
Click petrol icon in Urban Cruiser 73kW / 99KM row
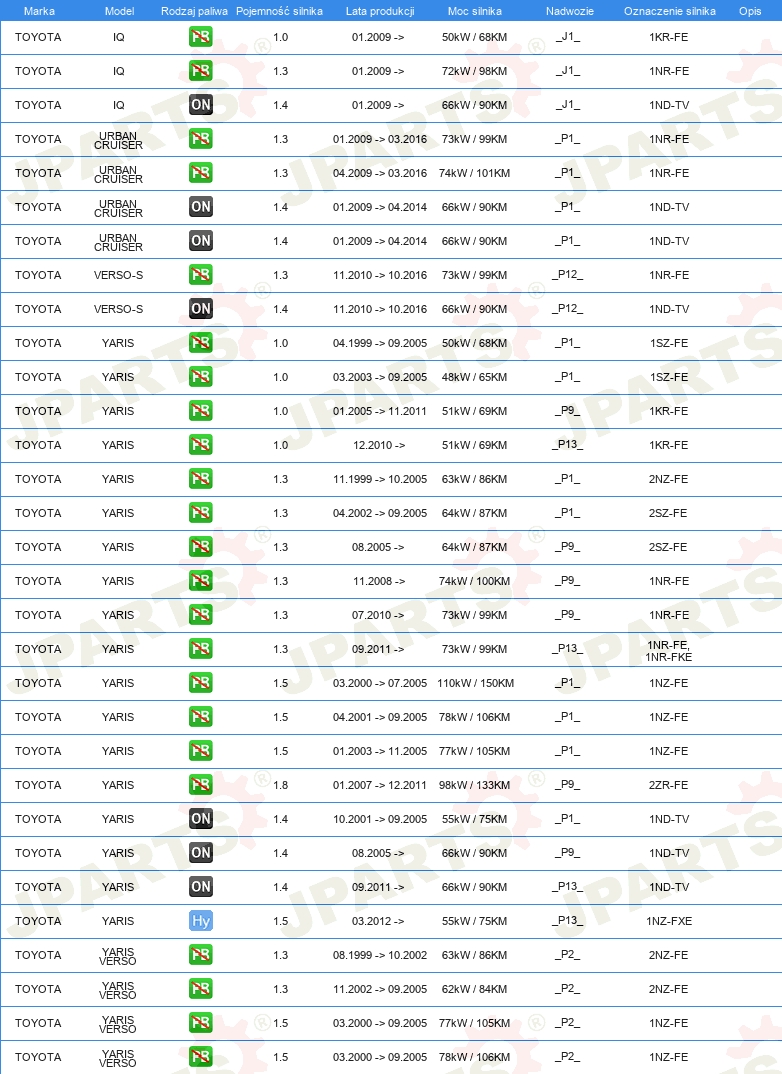201,139
